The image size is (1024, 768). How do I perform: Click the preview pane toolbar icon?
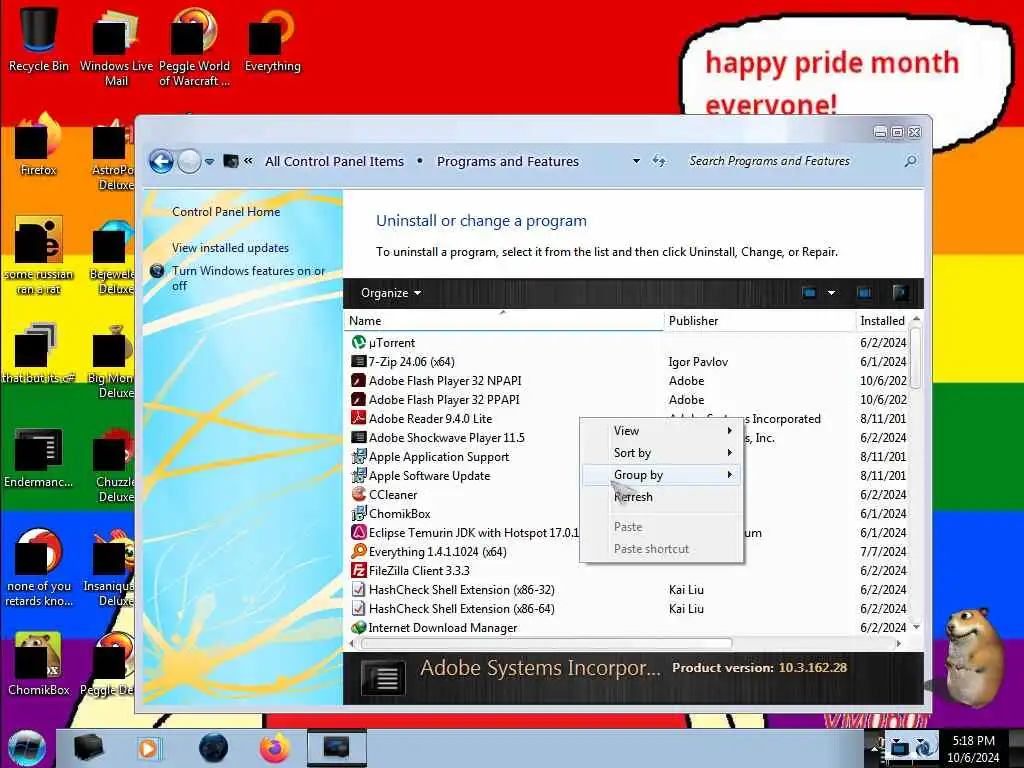pos(864,293)
